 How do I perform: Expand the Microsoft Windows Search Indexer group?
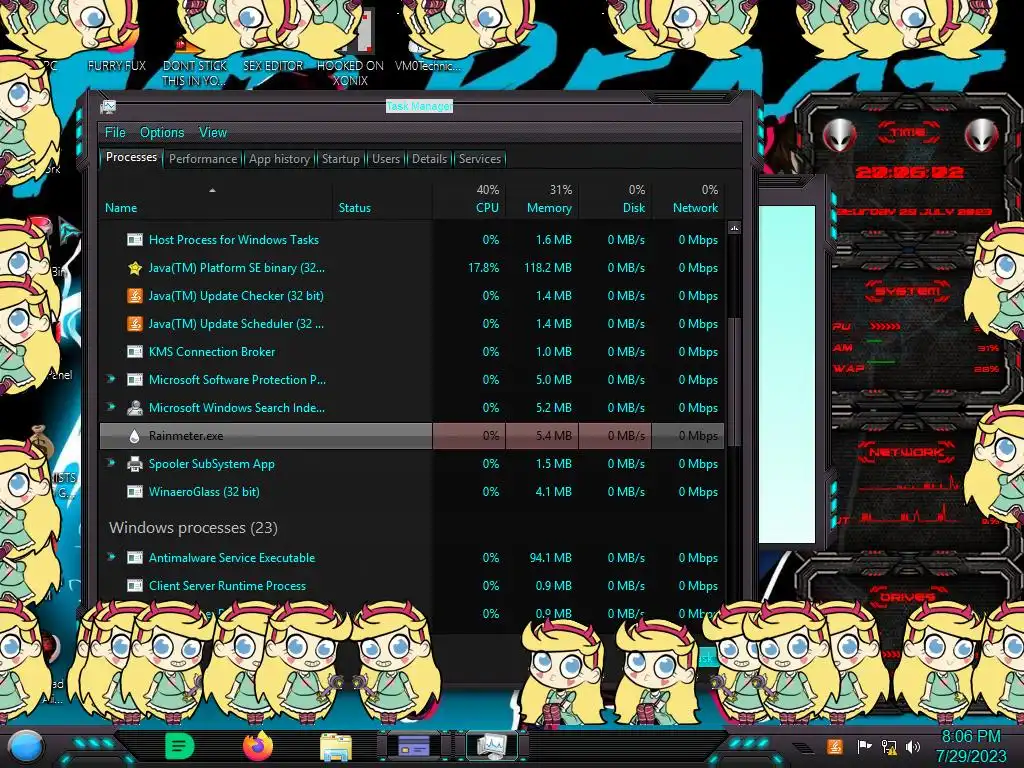111,407
